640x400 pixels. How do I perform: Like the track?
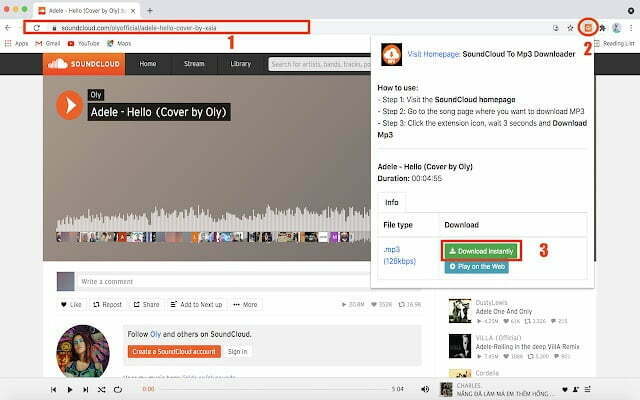[x=71, y=304]
